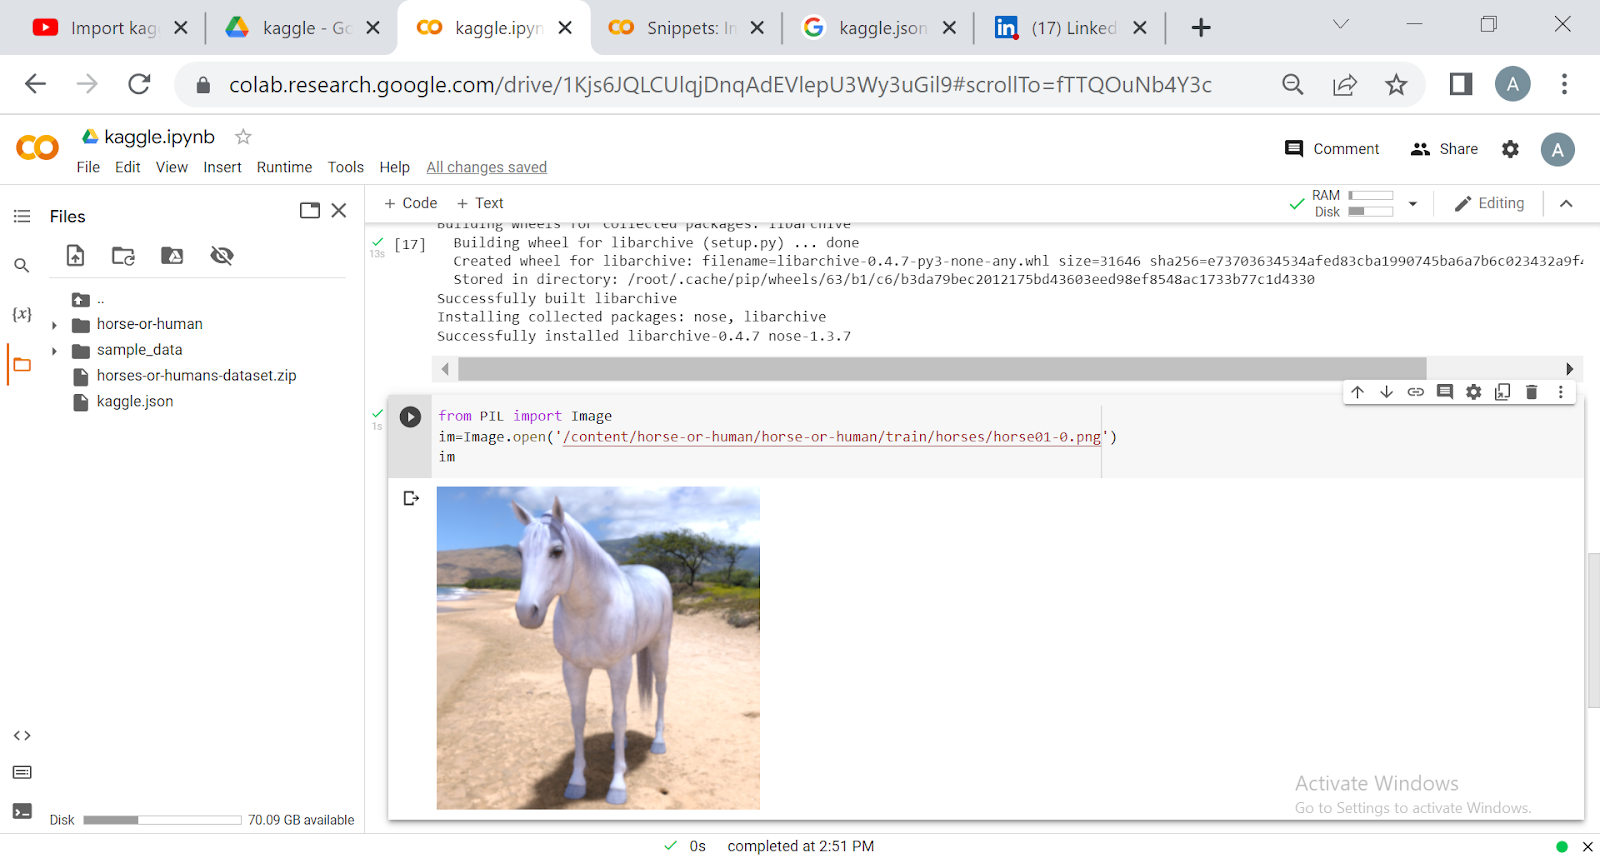Move cell up arrow

click(1357, 392)
